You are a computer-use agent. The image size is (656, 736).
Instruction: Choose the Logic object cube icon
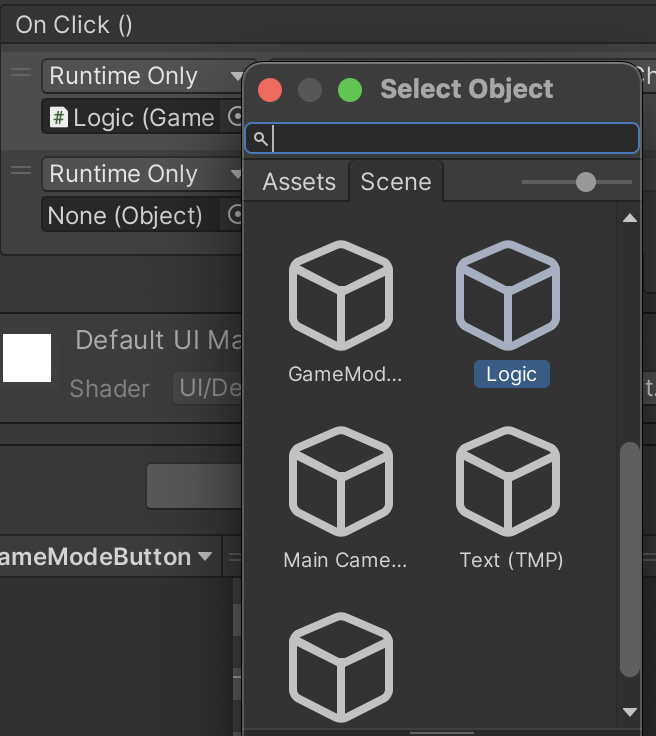[x=508, y=293]
